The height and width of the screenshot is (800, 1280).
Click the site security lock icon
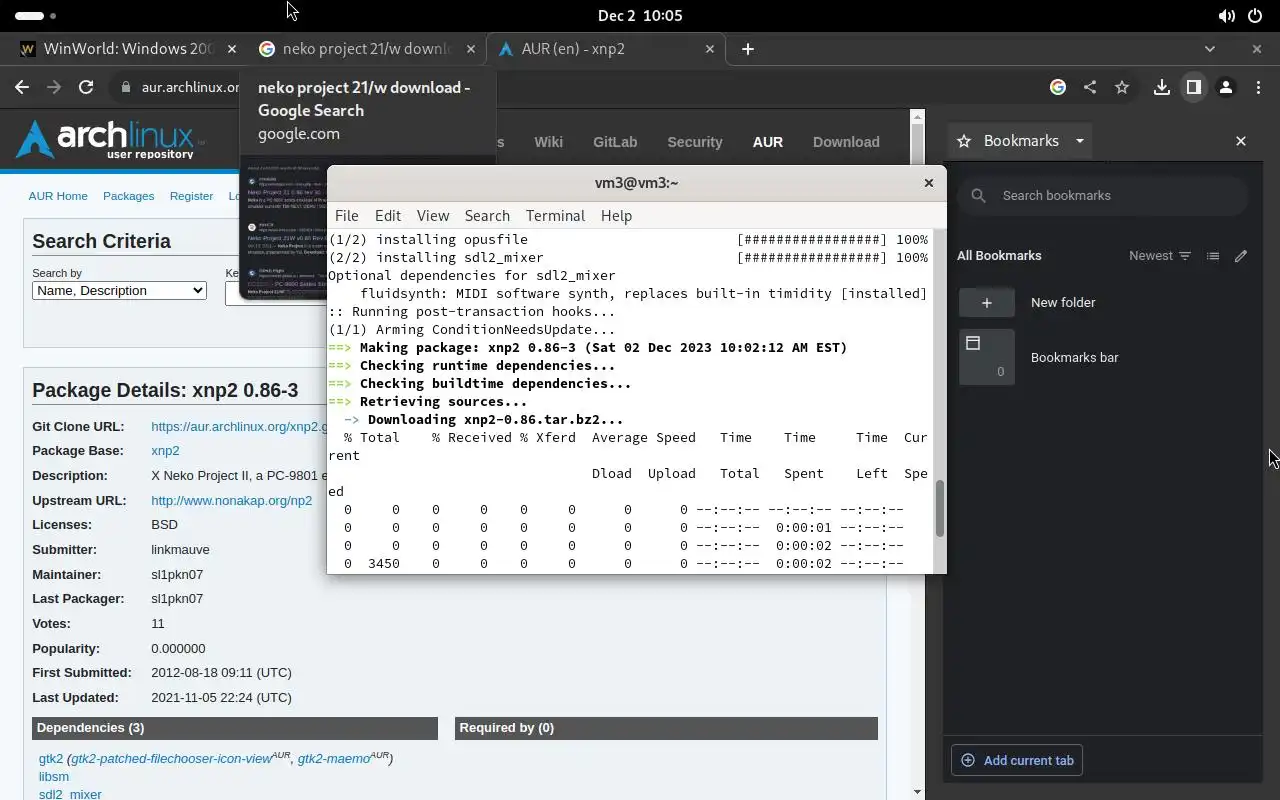point(125,87)
